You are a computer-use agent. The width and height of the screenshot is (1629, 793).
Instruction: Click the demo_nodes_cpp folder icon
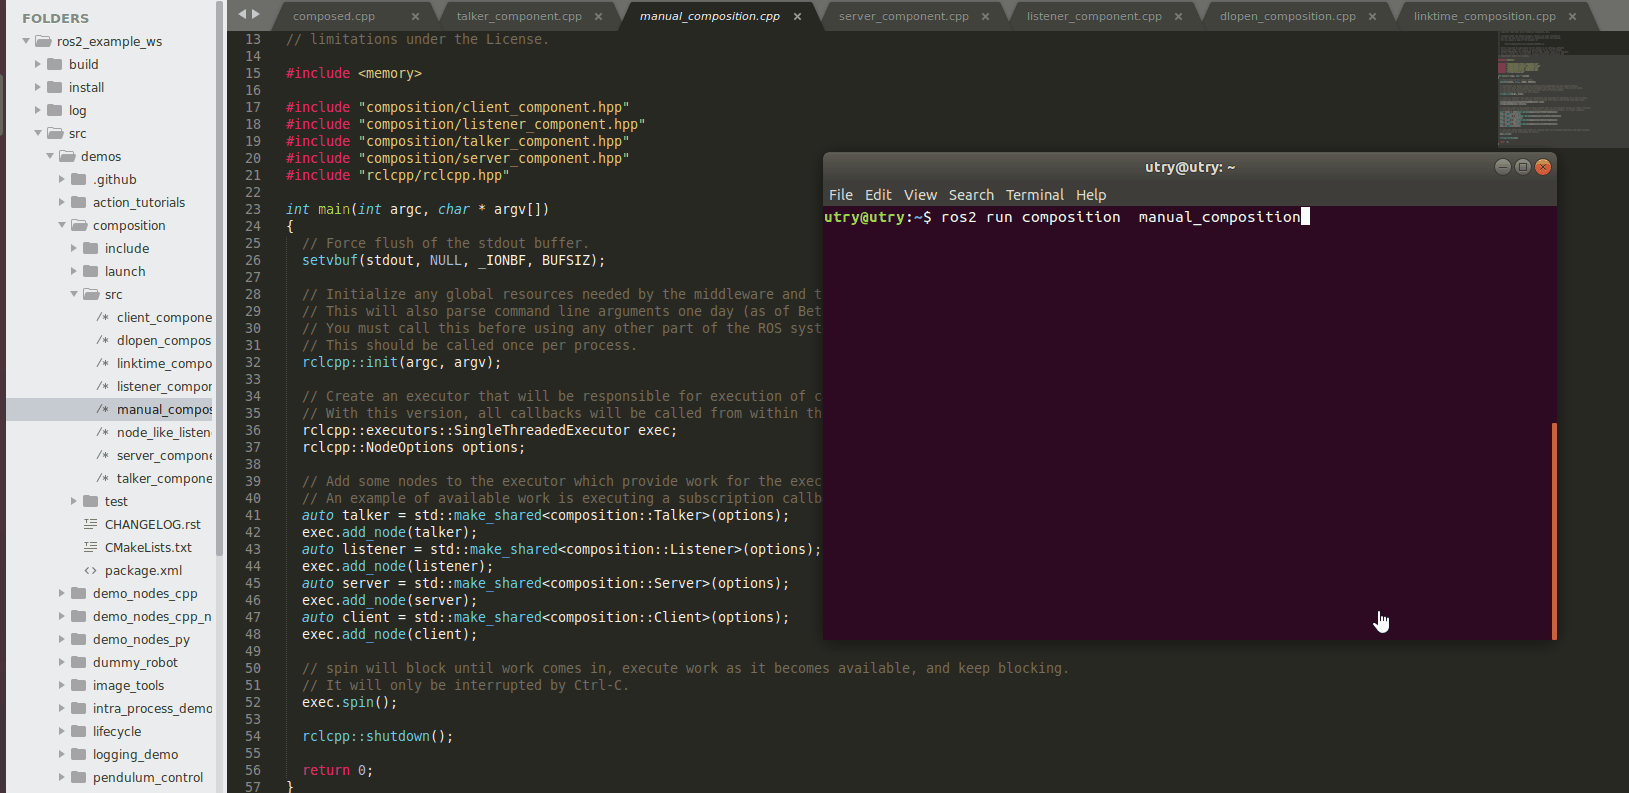coord(79,593)
